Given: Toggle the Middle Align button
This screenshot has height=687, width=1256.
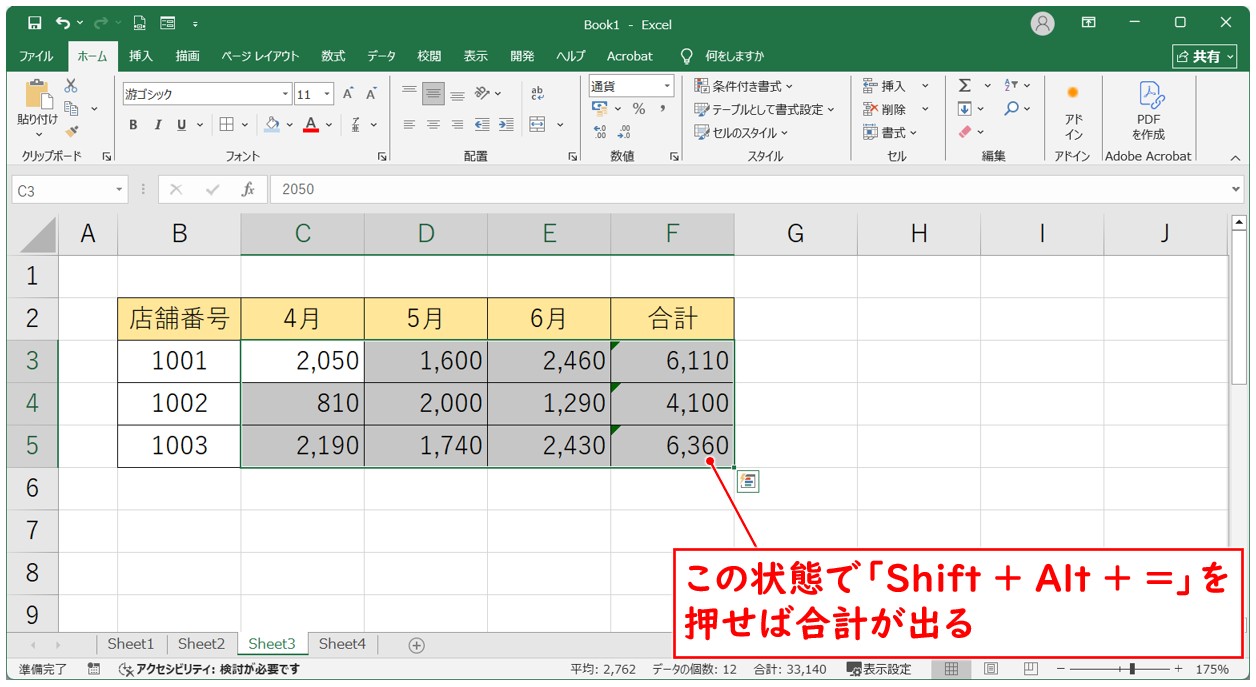Looking at the screenshot, I should (x=433, y=94).
